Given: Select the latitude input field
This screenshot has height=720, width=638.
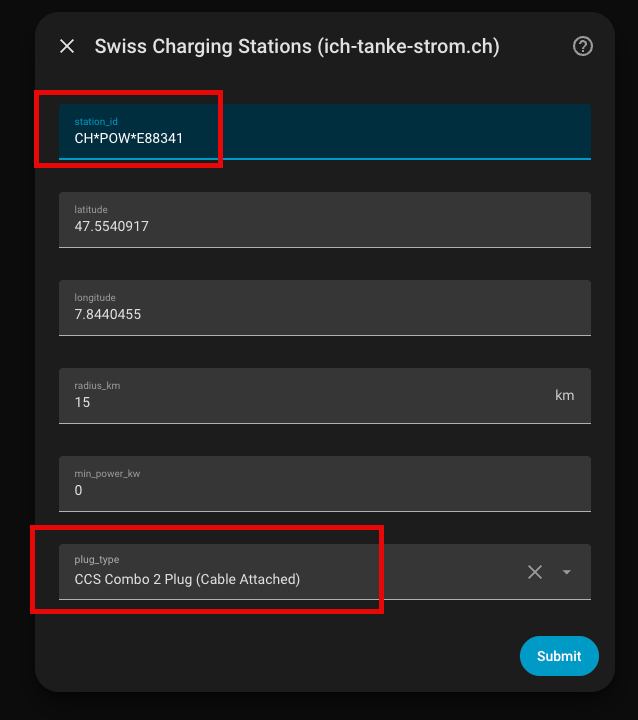Looking at the screenshot, I should coord(325,220).
